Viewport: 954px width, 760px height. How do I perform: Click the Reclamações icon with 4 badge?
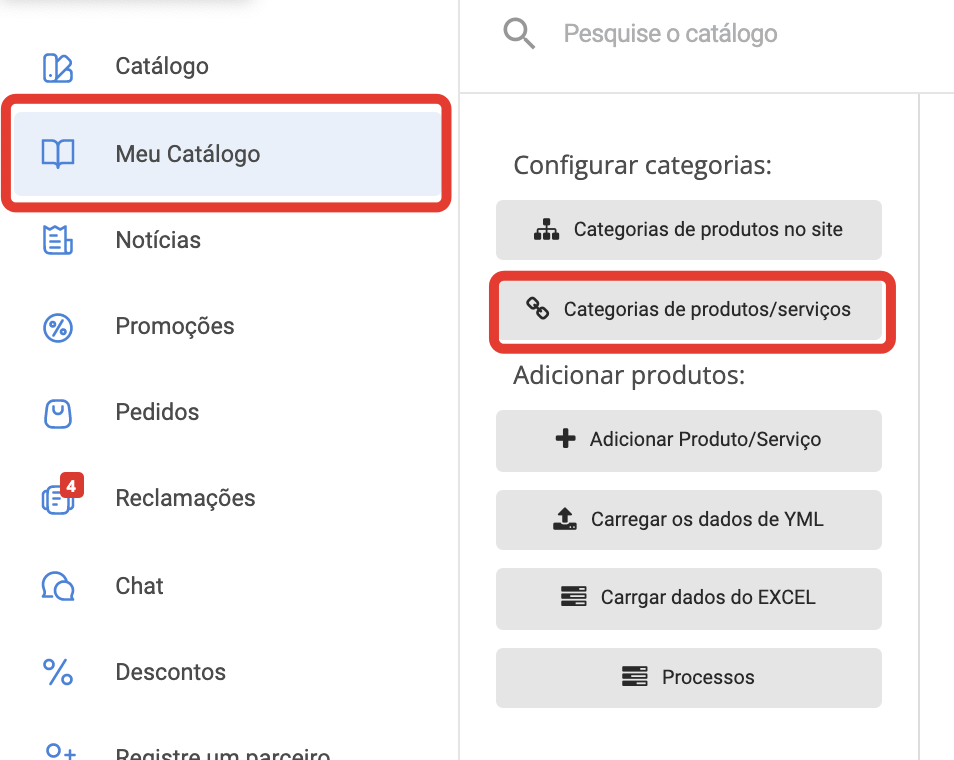click(x=59, y=498)
